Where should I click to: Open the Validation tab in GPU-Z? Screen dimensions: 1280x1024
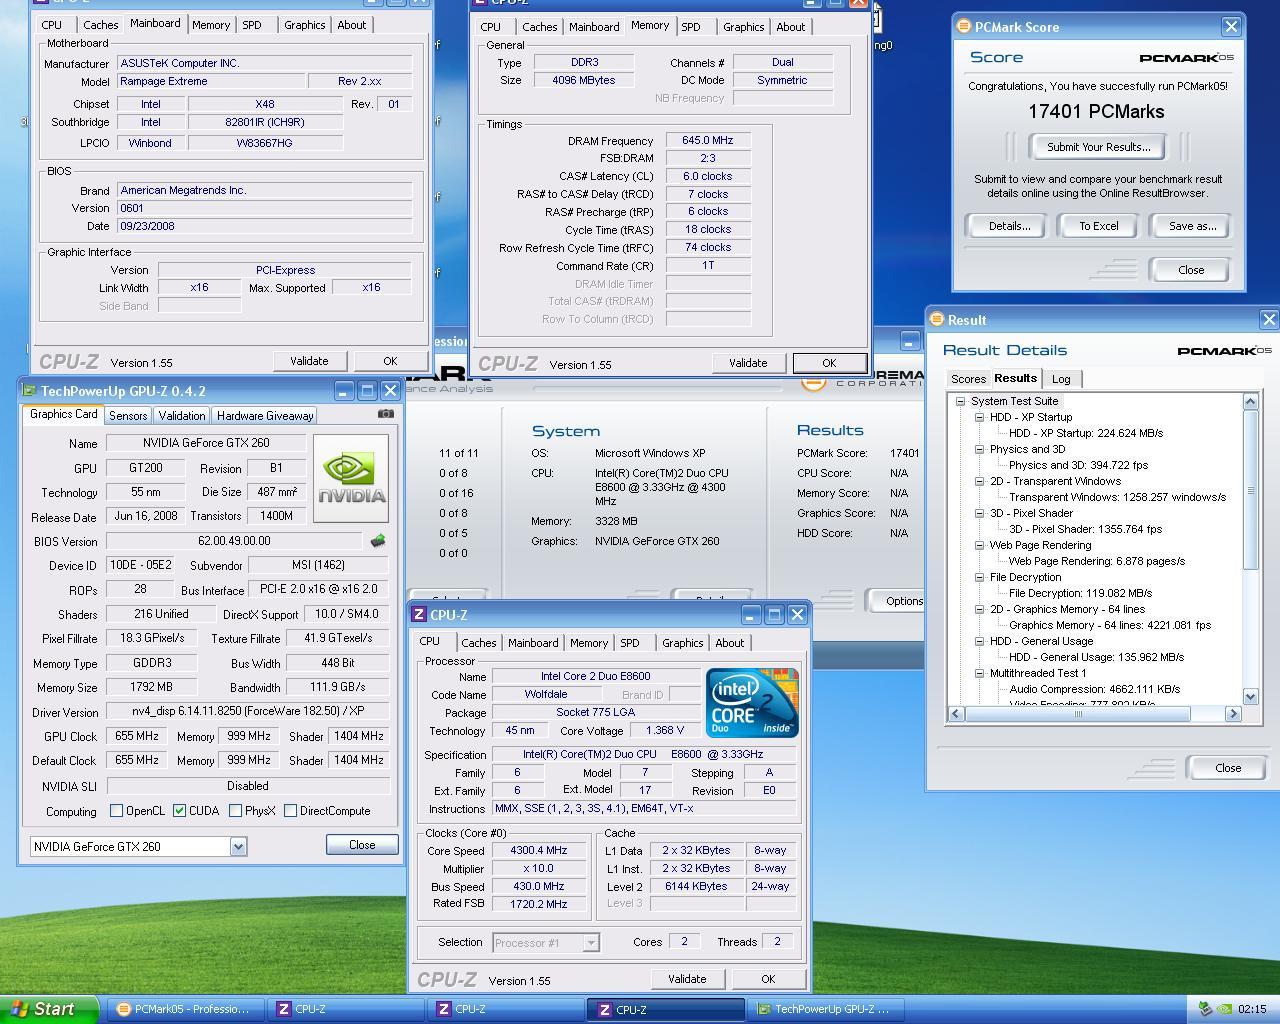point(182,416)
